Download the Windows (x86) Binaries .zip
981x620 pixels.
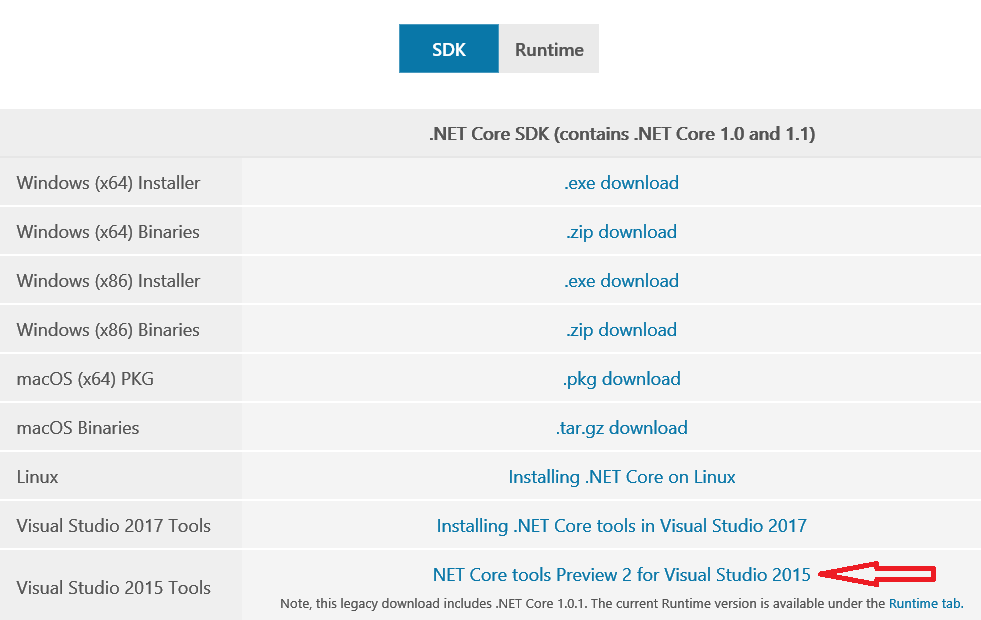tap(621, 330)
